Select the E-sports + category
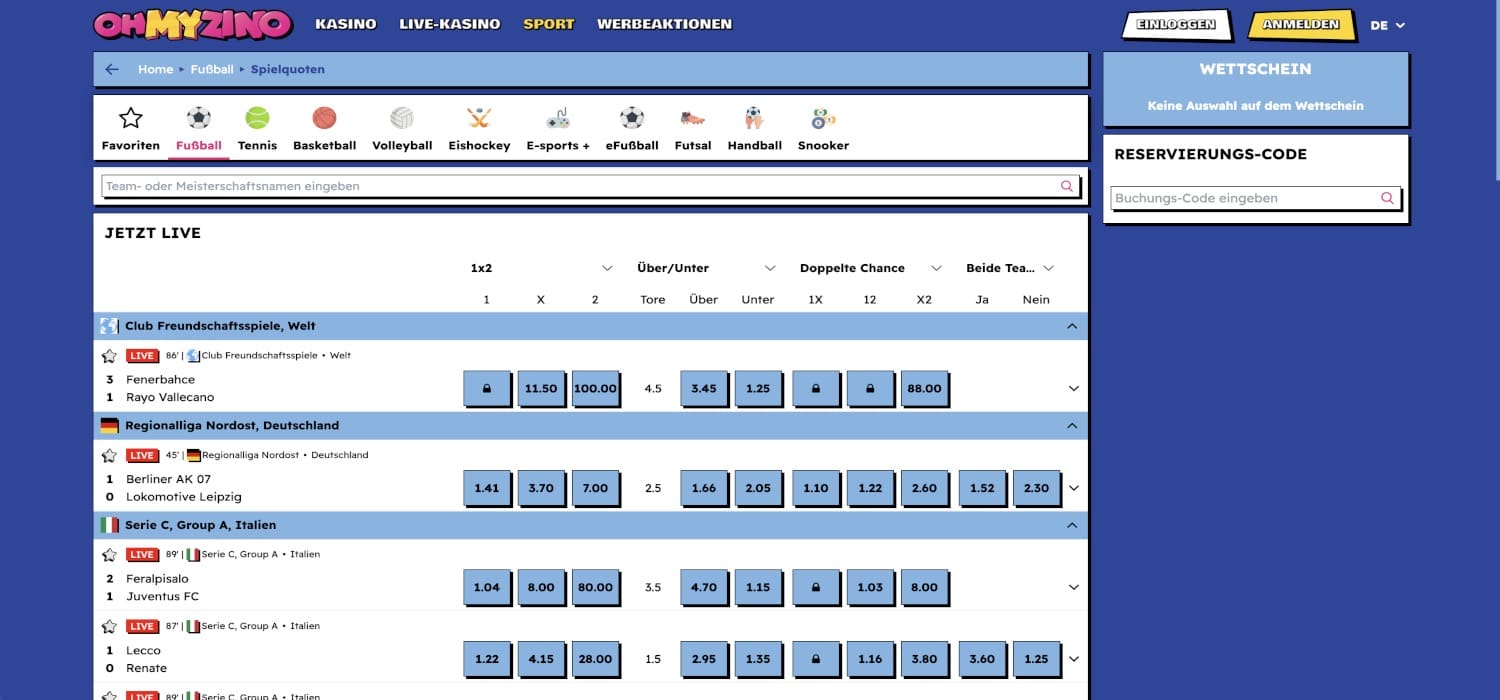This screenshot has height=700, width=1500. [558, 129]
